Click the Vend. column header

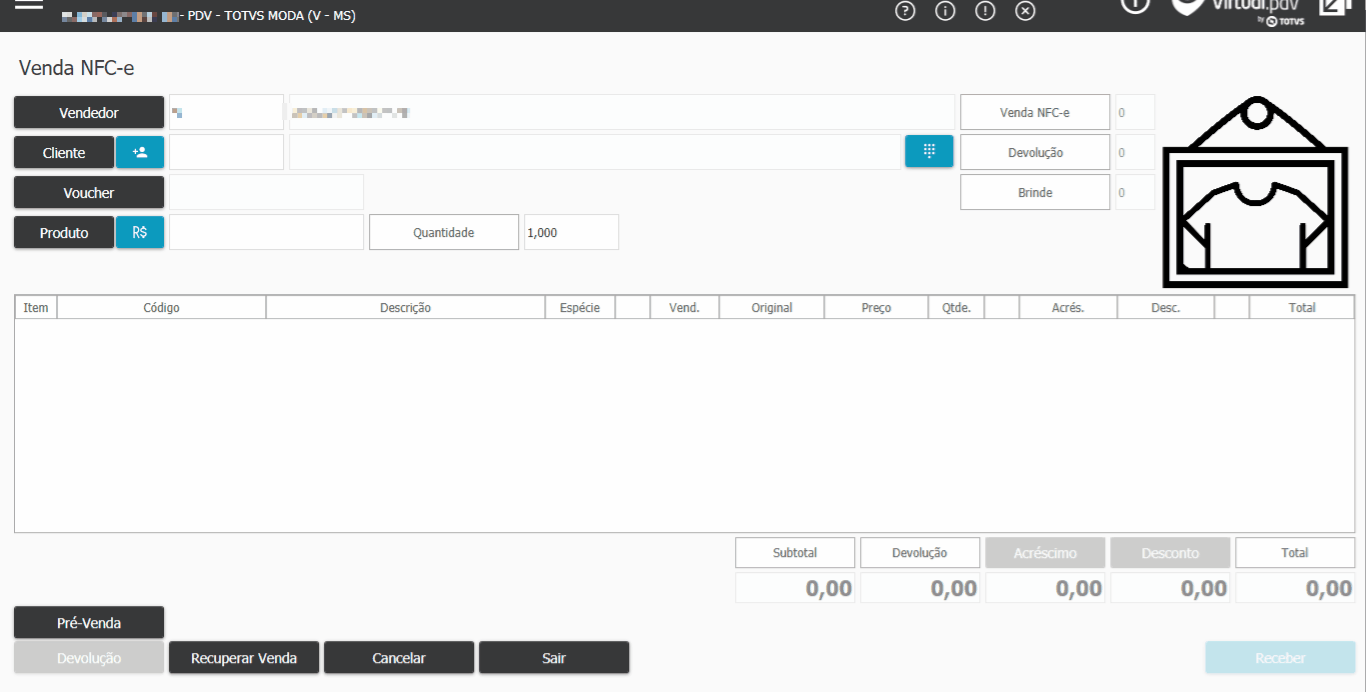pyautogui.click(x=684, y=308)
